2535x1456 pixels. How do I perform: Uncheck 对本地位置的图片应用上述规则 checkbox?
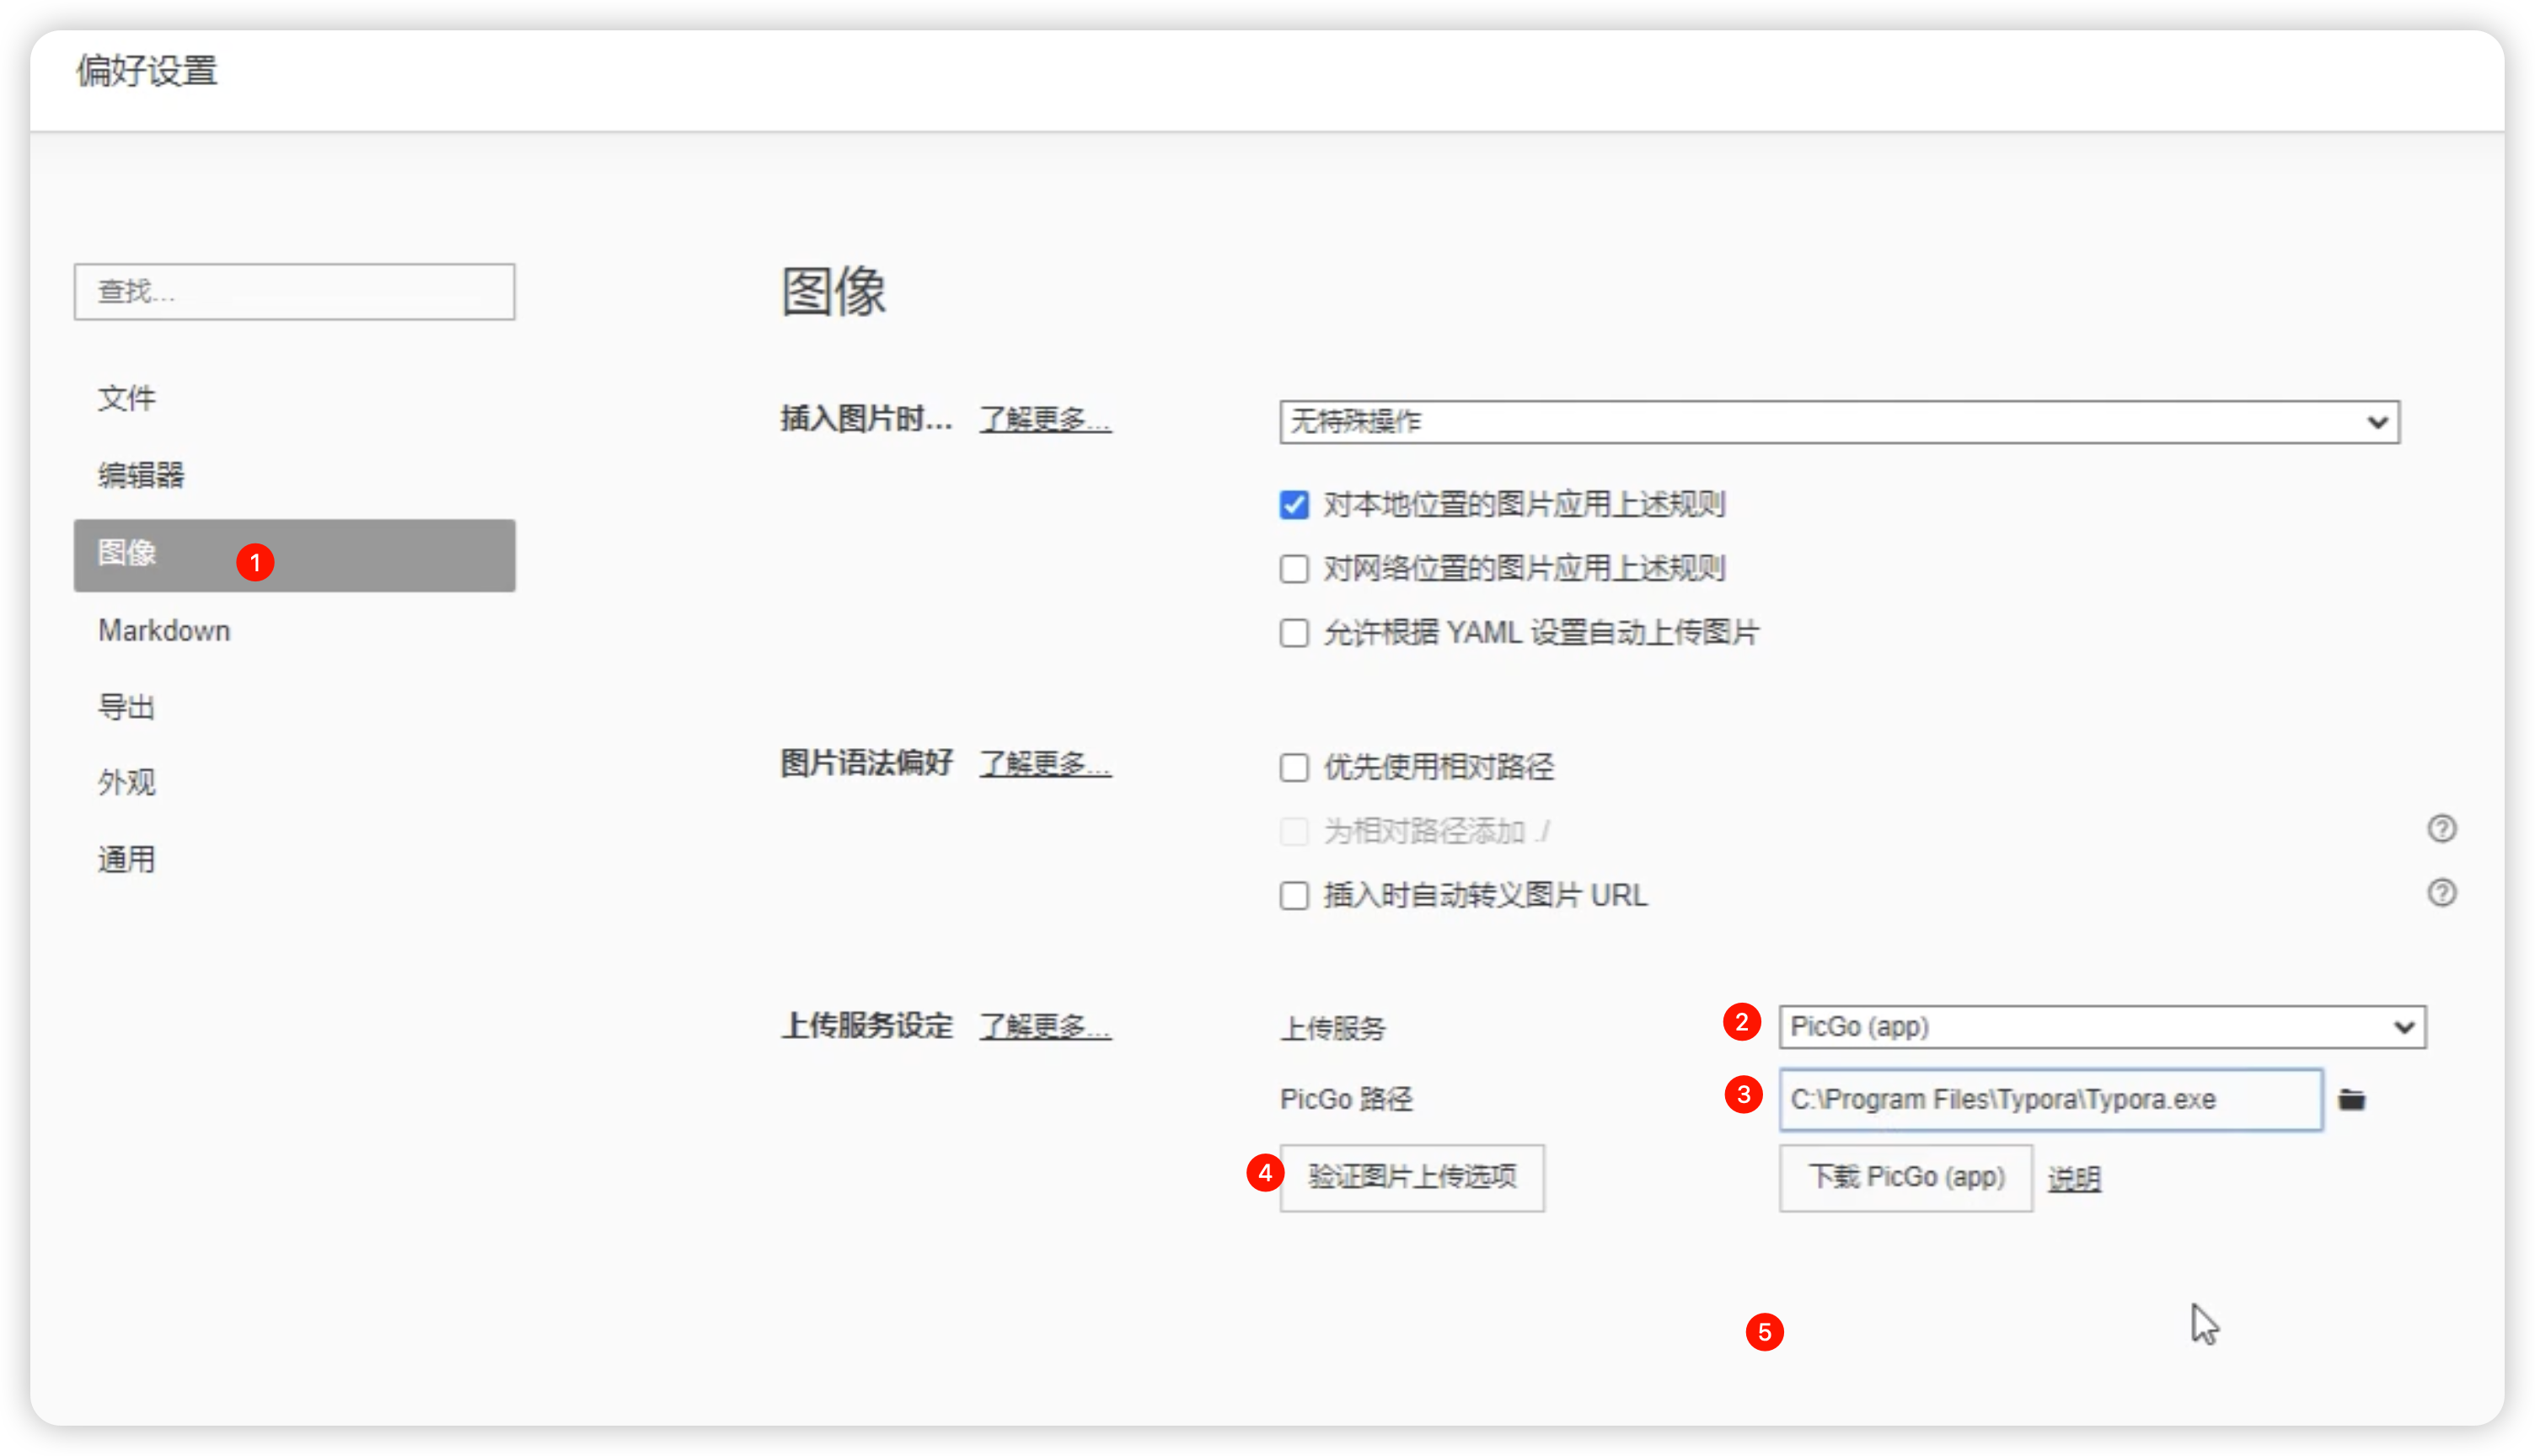1294,505
